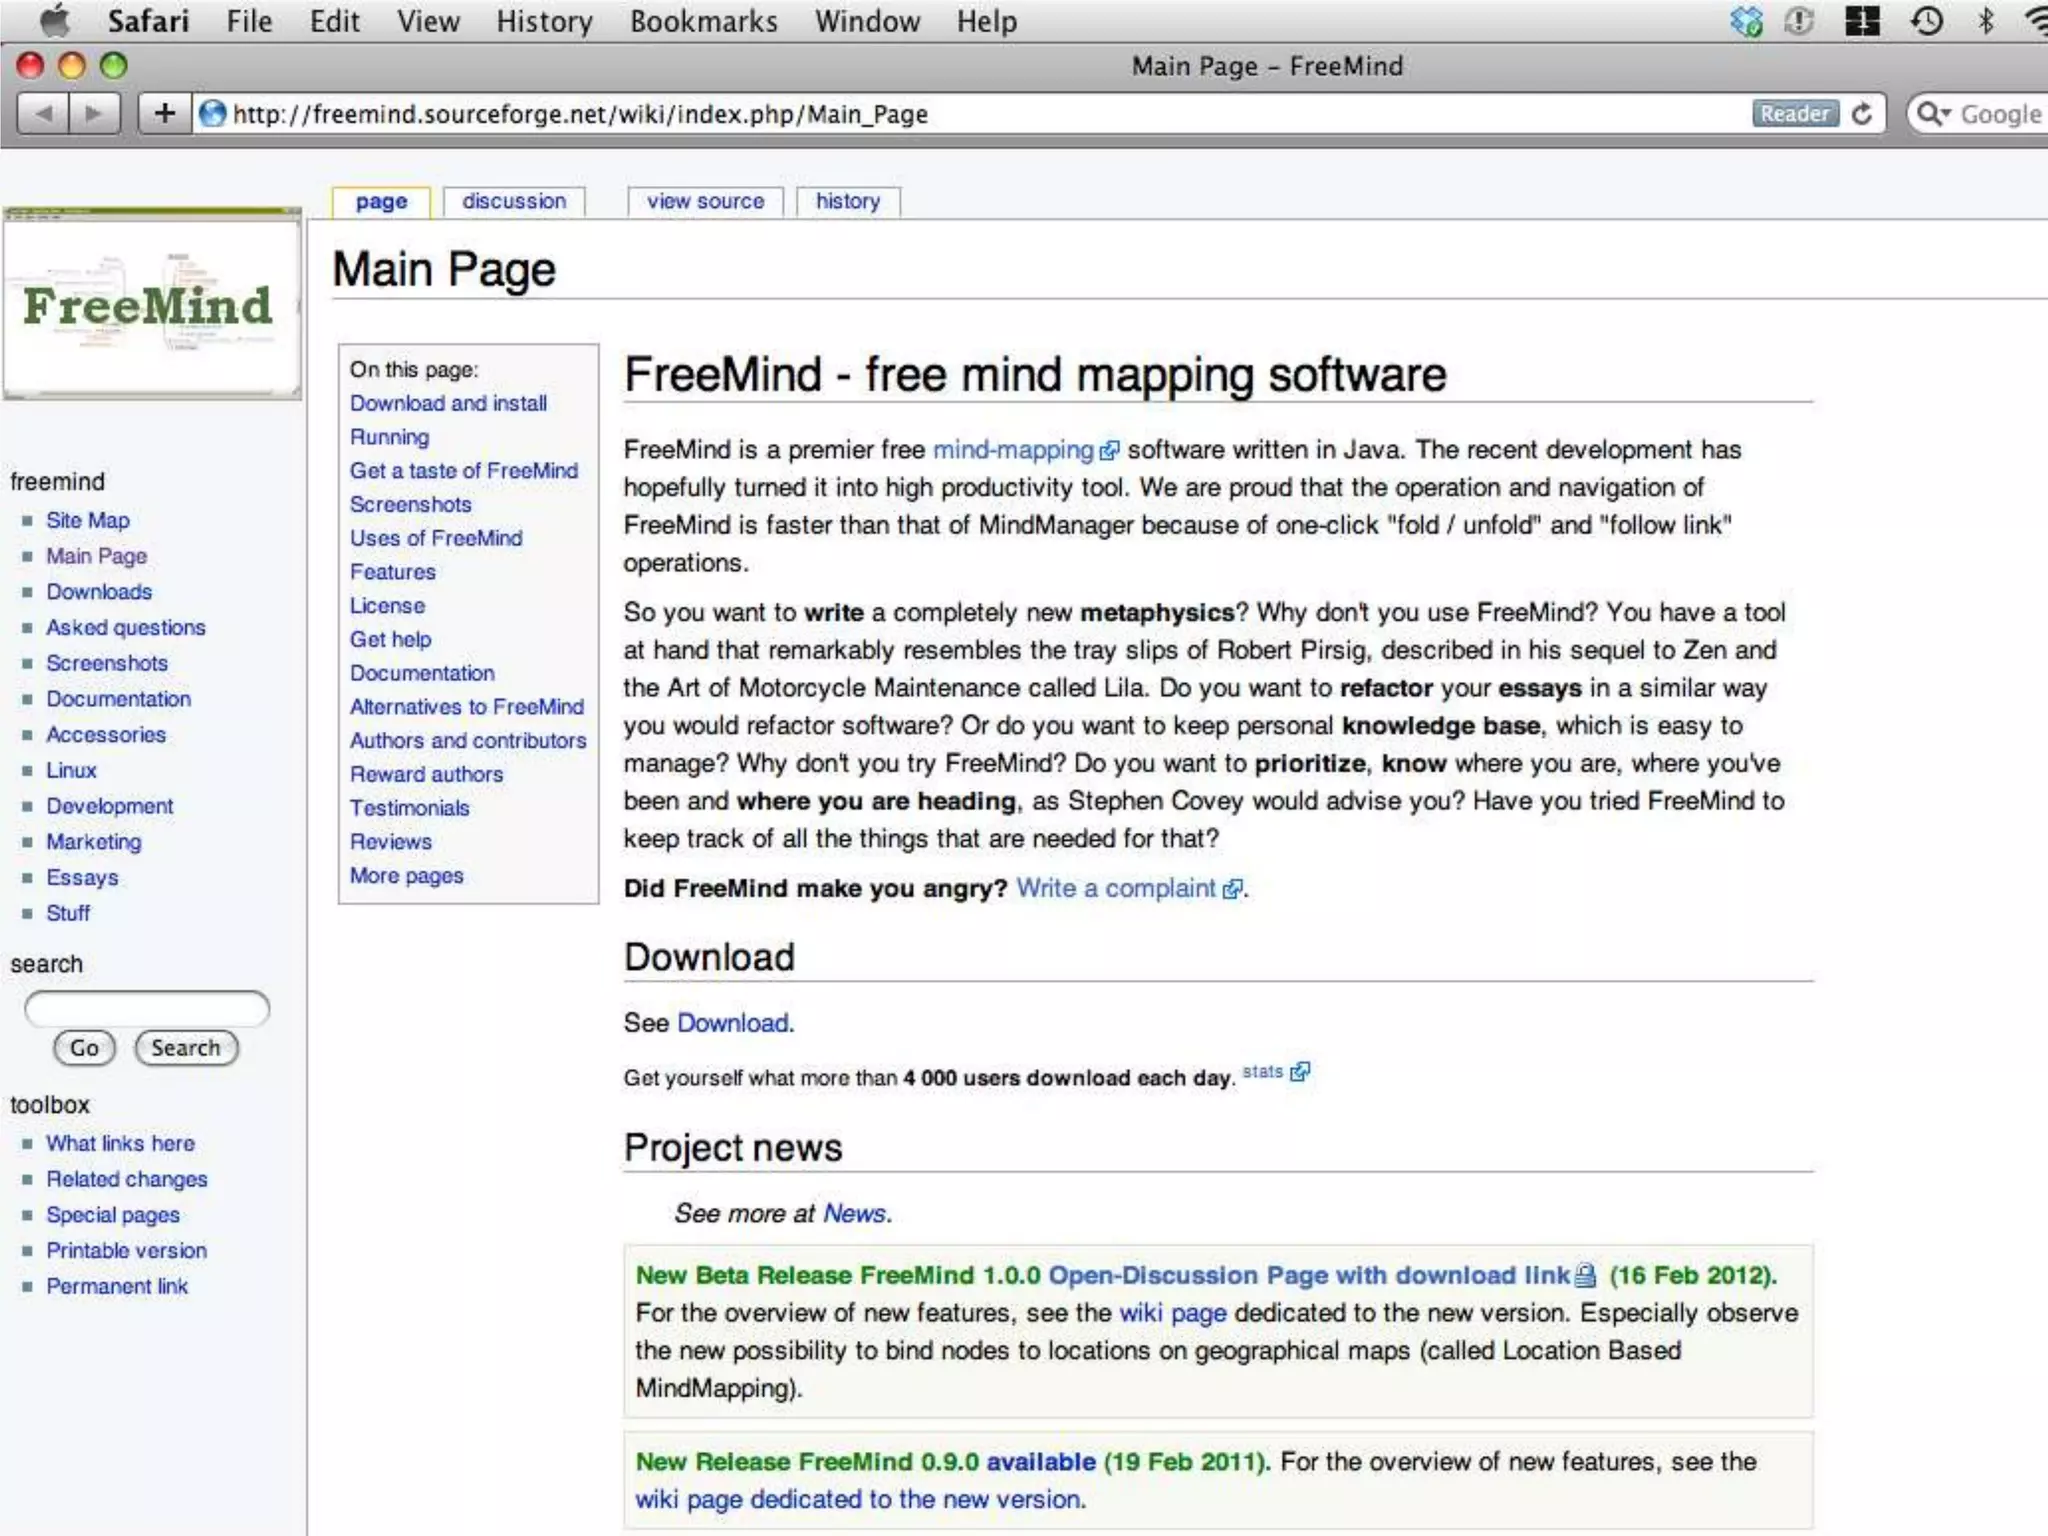Click the Time Machine menu bar icon
This screenshot has width=2048, height=1536.
(1926, 20)
